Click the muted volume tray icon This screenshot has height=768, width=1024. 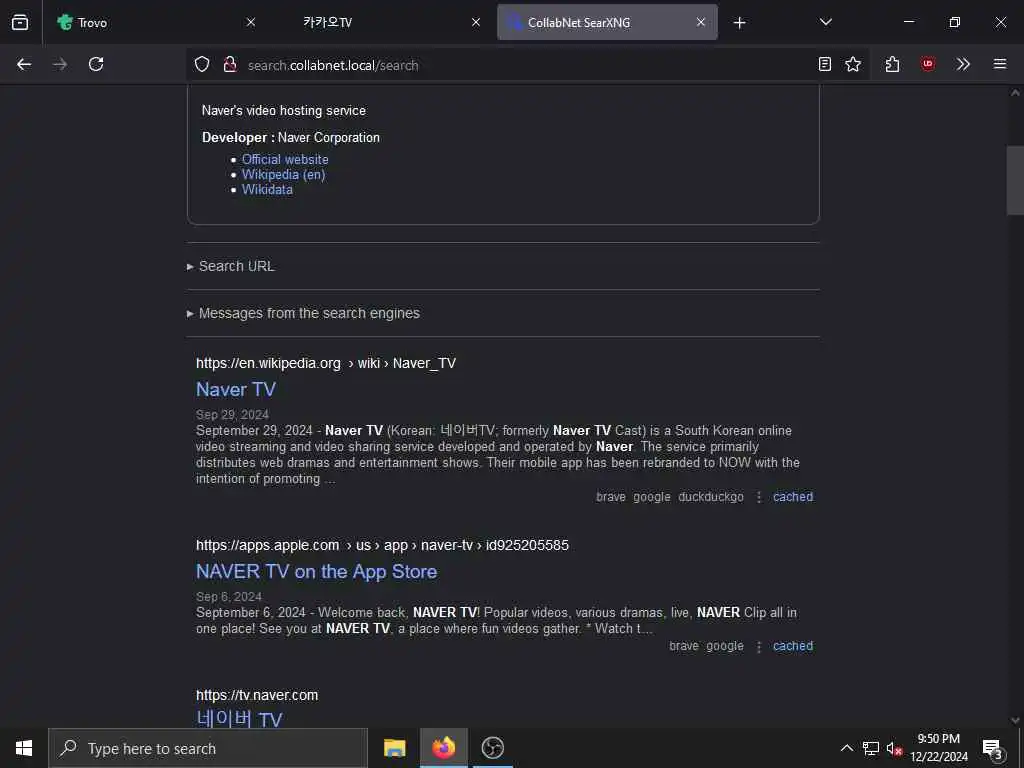click(x=894, y=748)
